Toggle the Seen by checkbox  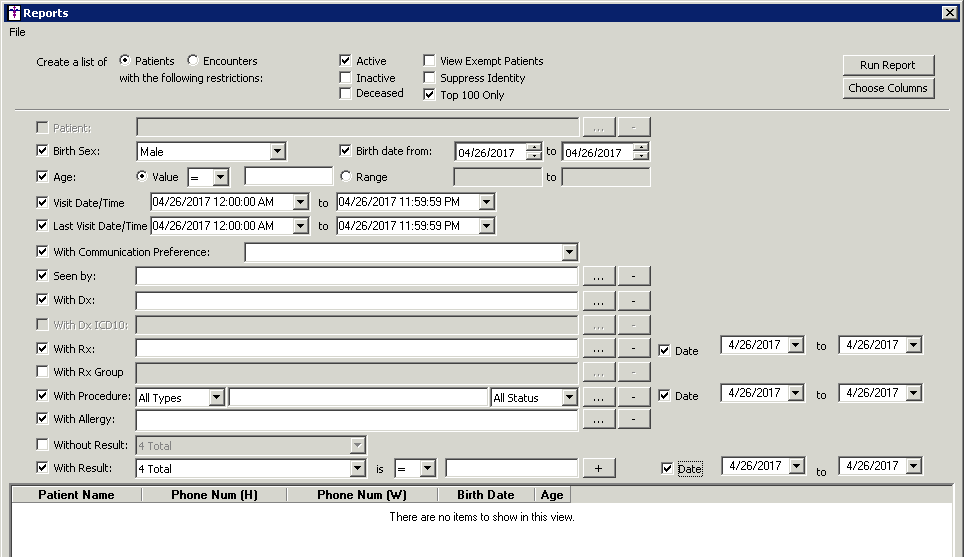pyautogui.click(x=42, y=275)
